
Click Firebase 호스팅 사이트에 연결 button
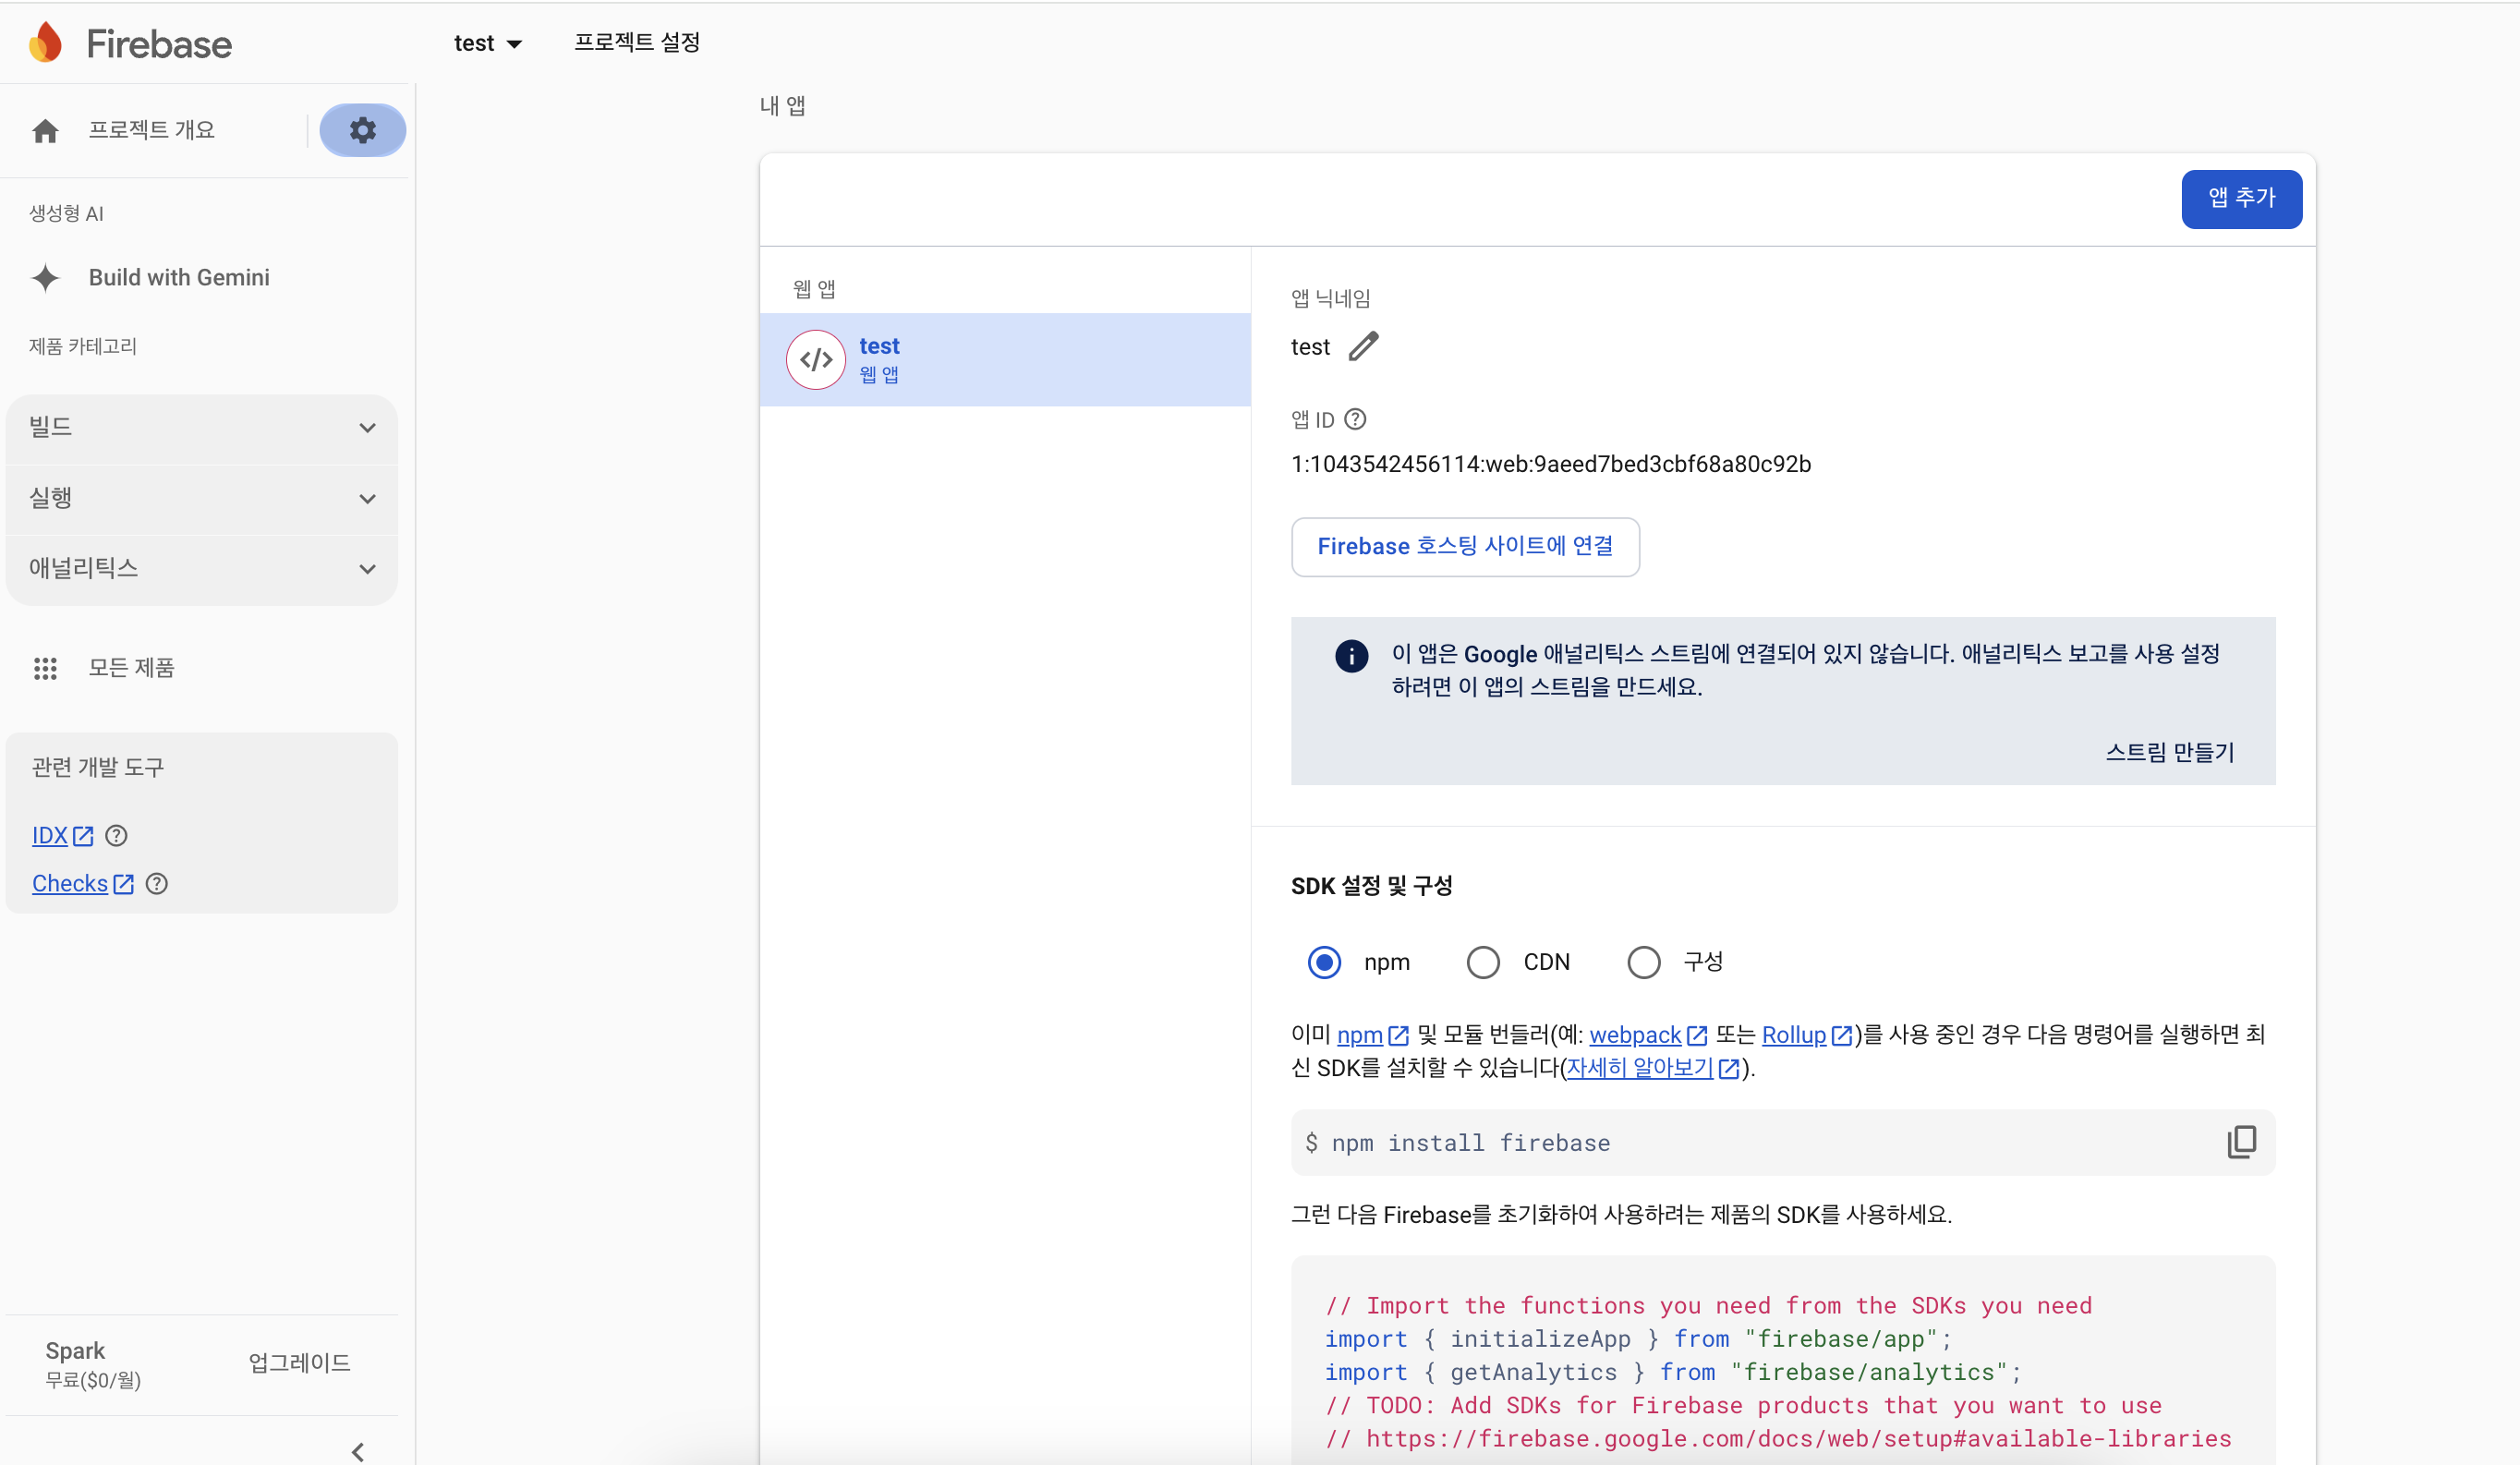pyautogui.click(x=1464, y=546)
